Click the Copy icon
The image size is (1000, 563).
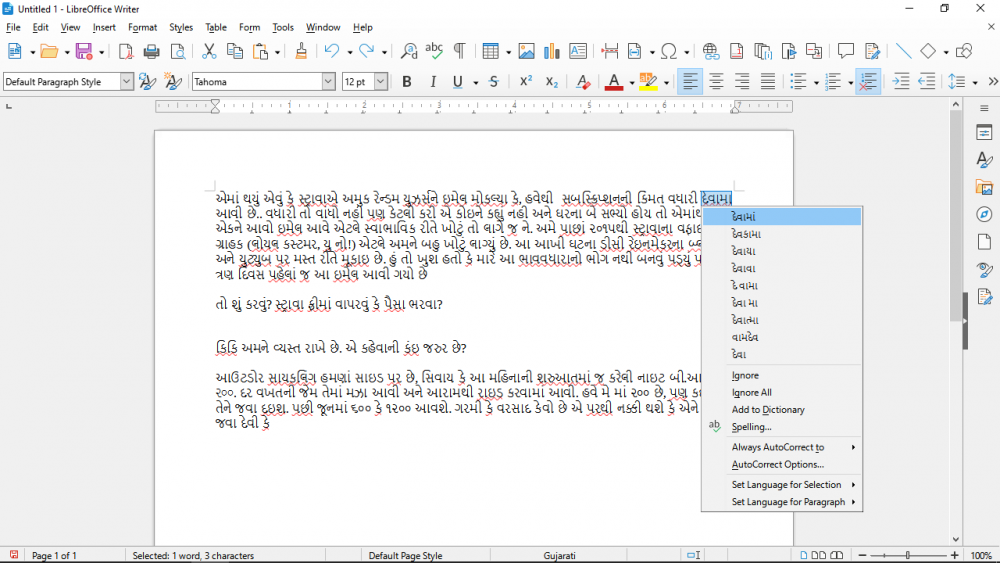pyautogui.click(x=235, y=51)
